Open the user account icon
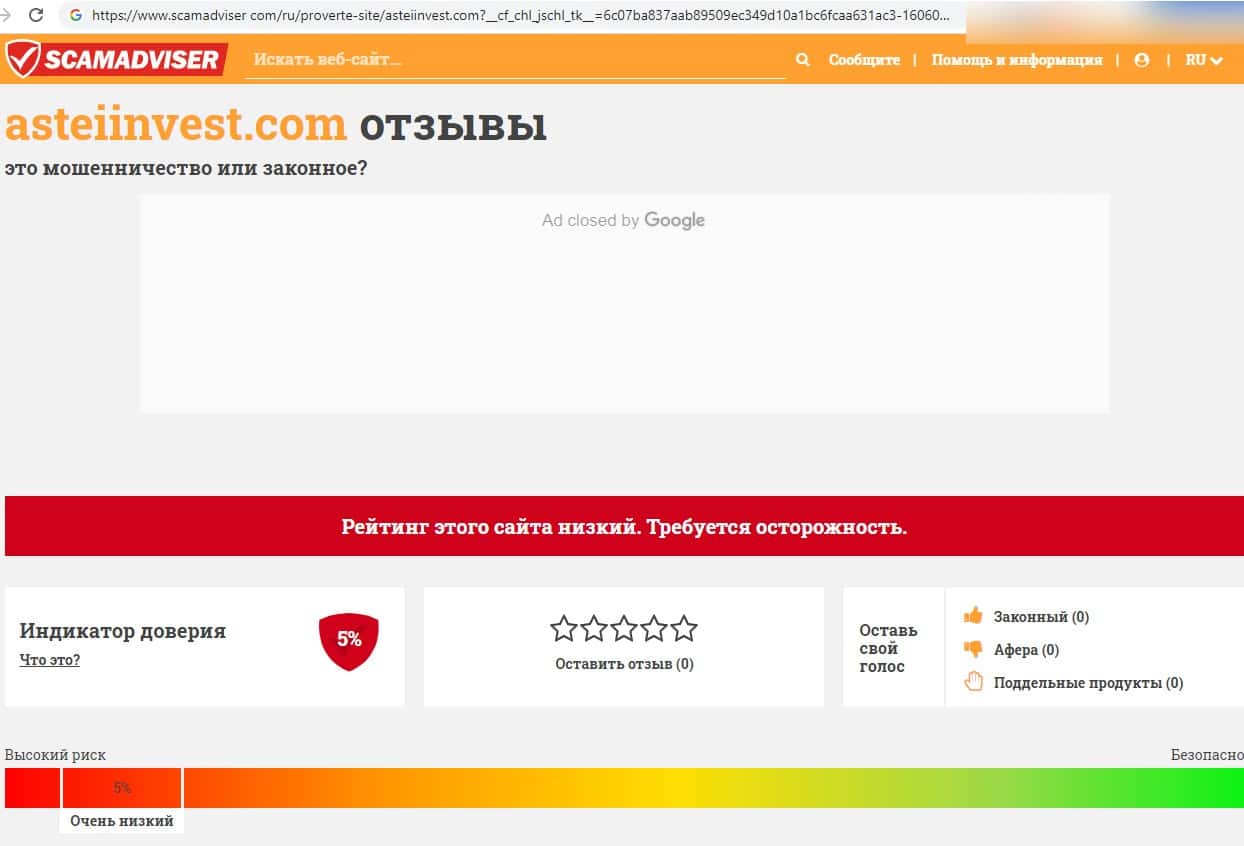Screen dimensions: 1244x846 (x=1141, y=60)
